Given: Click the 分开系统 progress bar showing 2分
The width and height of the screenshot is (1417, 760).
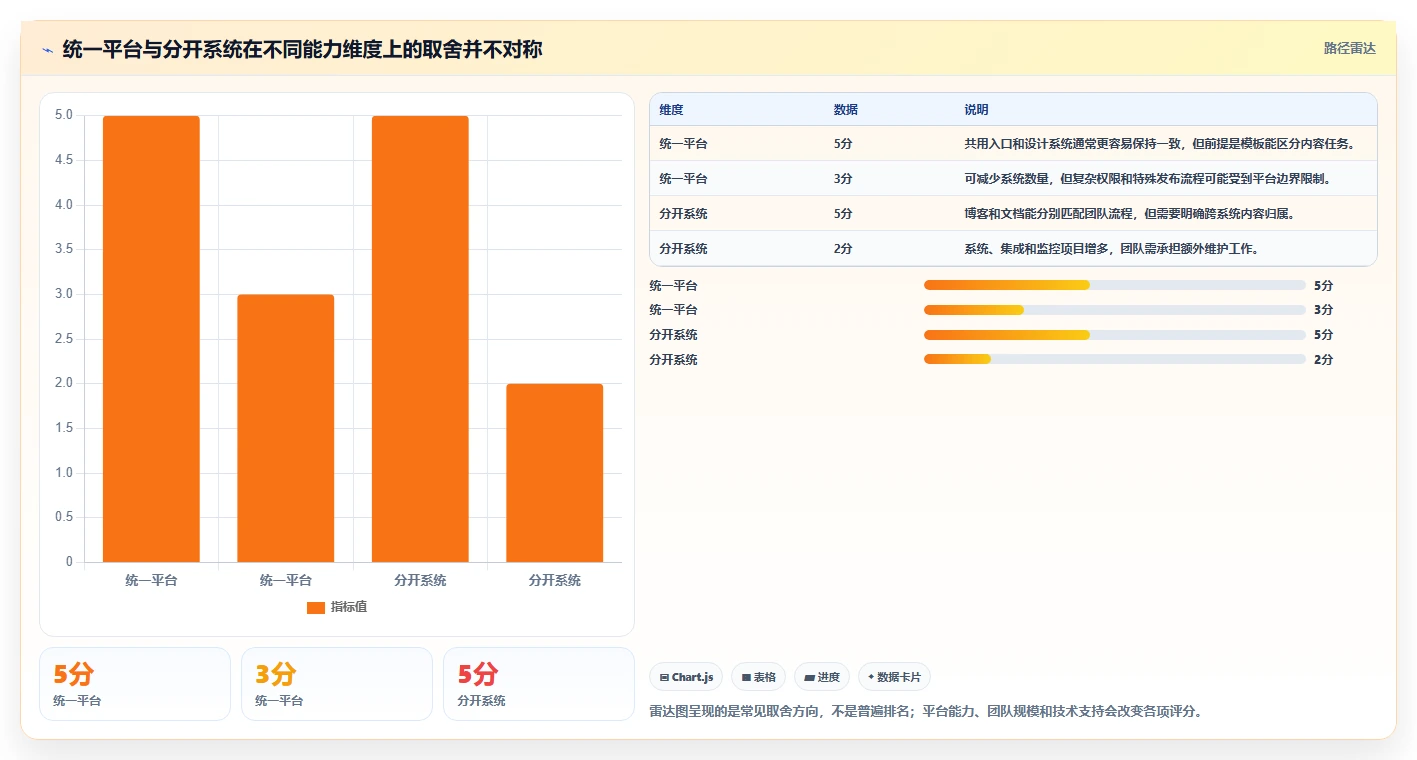Looking at the screenshot, I should click(1115, 360).
